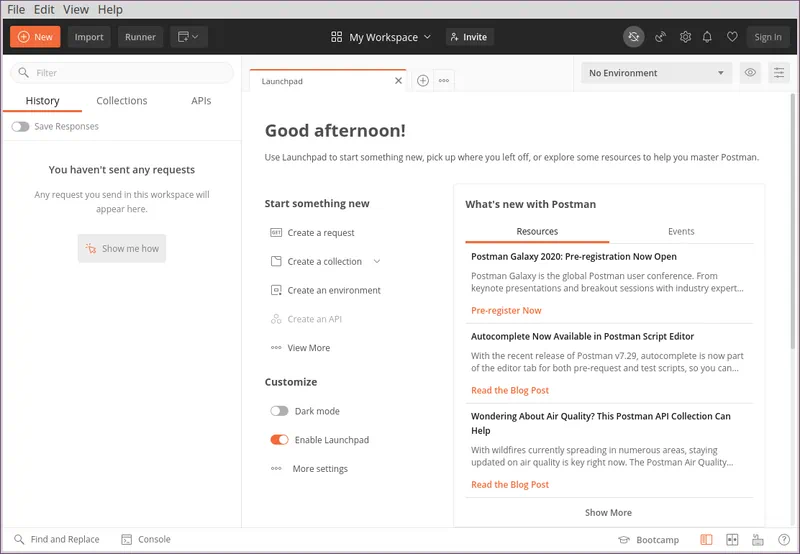Click the plus icon to open new tab
Viewport: 800px width, 554px height.
click(x=423, y=81)
